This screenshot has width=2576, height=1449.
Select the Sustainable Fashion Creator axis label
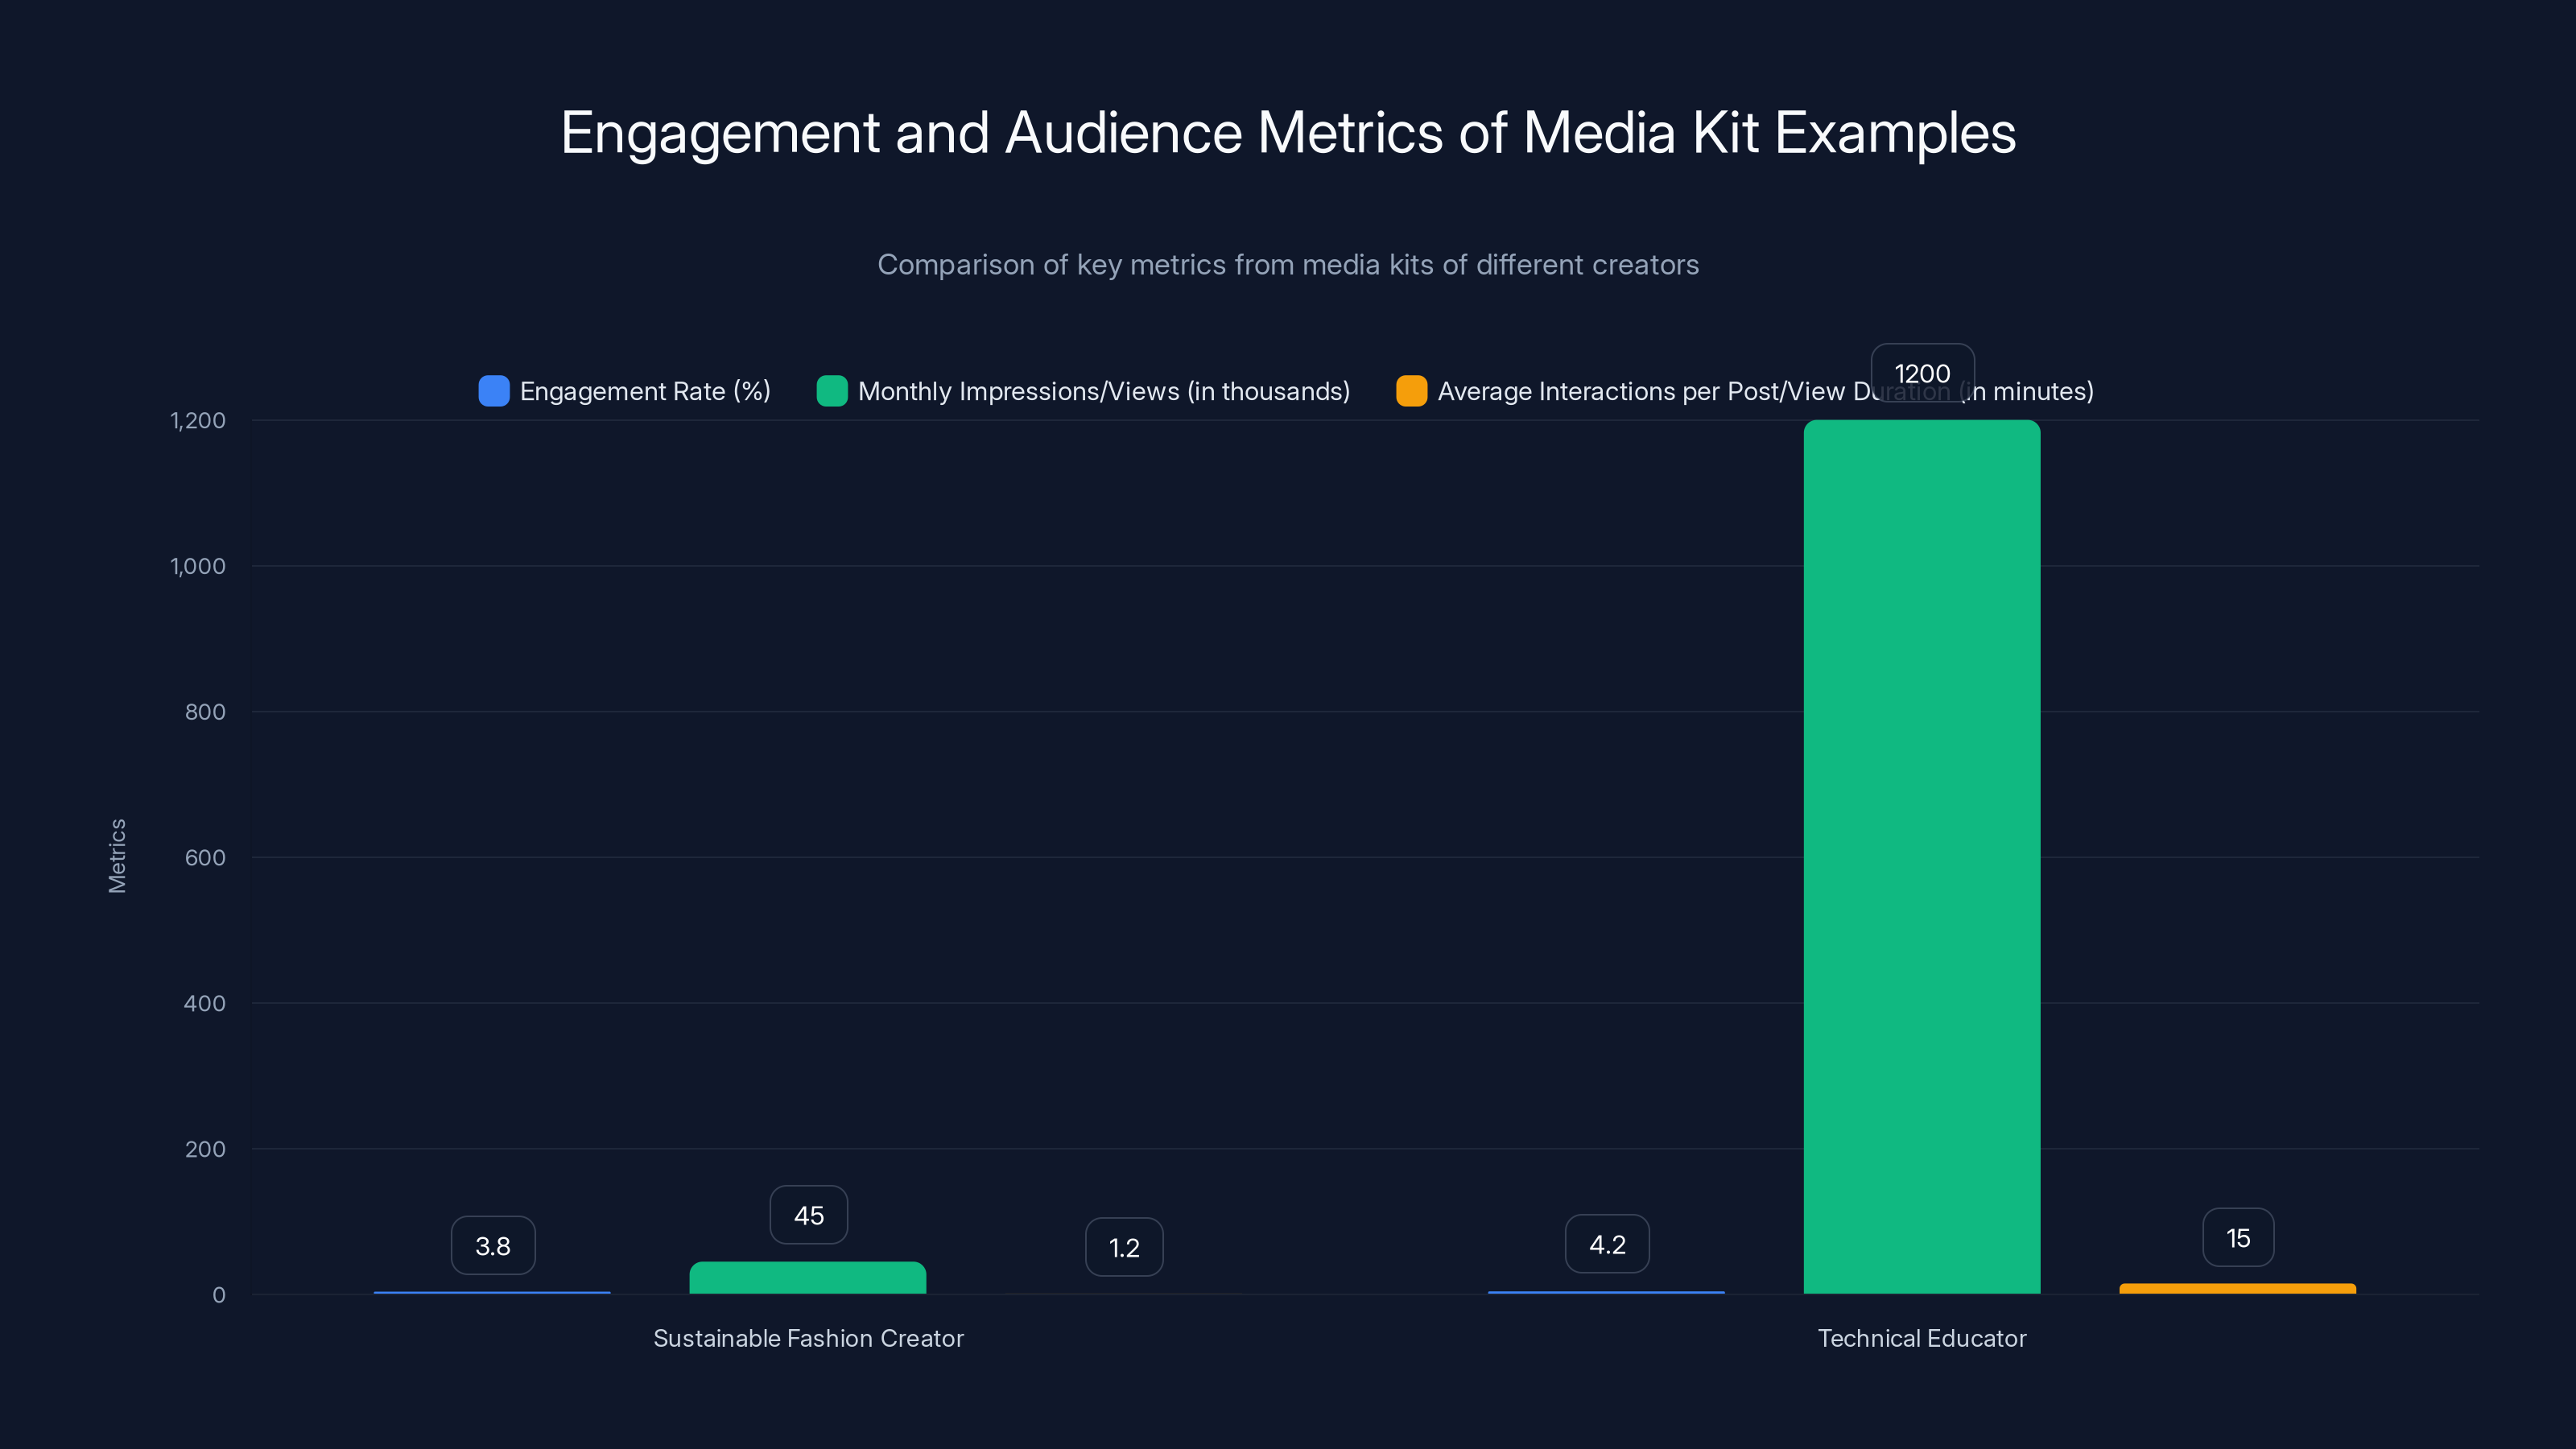(808, 1338)
